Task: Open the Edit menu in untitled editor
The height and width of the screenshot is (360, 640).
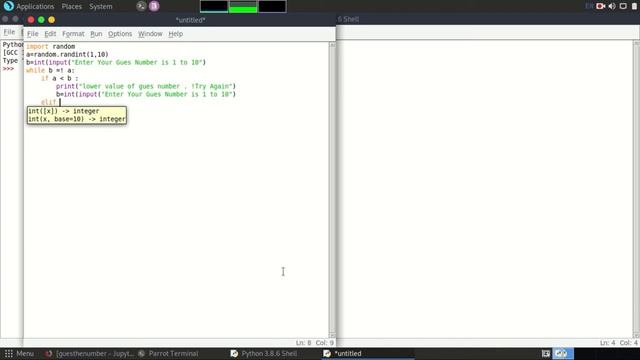Action: (50, 34)
